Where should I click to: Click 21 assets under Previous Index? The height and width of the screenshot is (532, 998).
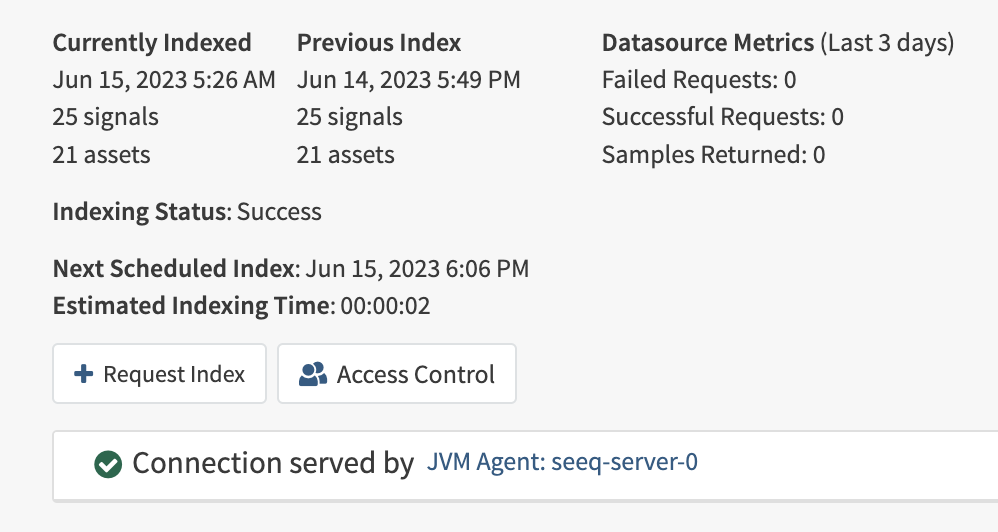point(346,155)
